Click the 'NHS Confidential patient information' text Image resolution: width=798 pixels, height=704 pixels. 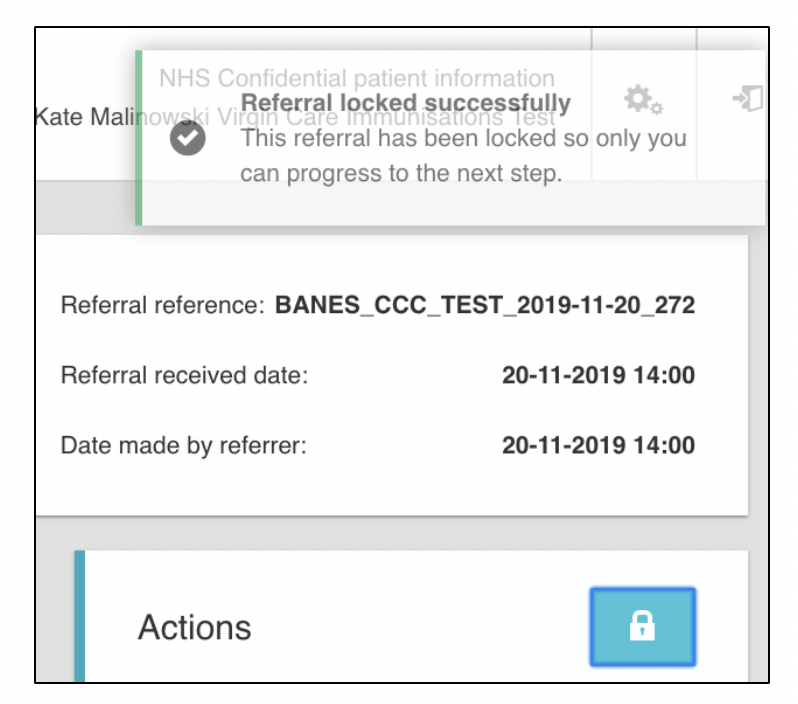point(356,78)
